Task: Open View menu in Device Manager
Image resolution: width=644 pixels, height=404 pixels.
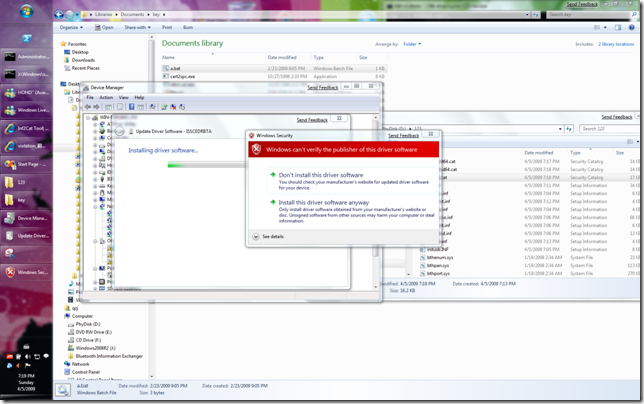Action: point(124,98)
